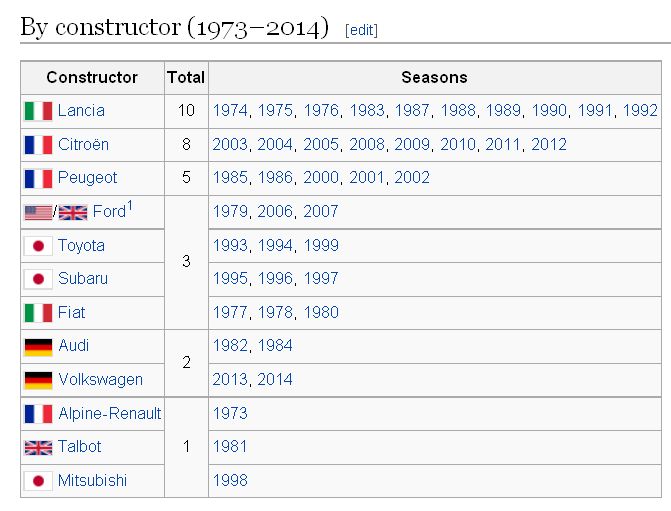
Task: Click the footnote 1 superscript after Ford
Action: 130,206
